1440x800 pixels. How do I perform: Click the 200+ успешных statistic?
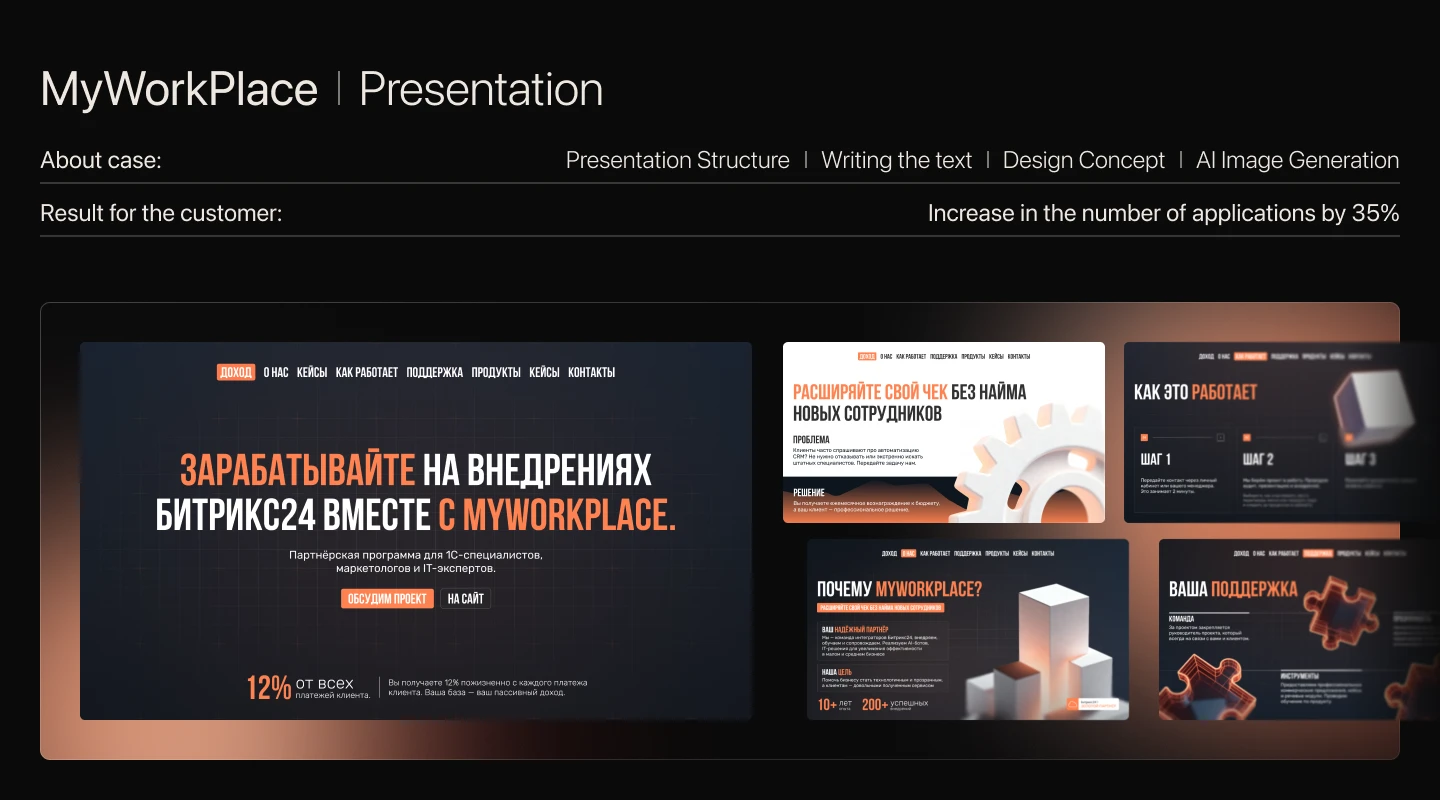coord(895,705)
